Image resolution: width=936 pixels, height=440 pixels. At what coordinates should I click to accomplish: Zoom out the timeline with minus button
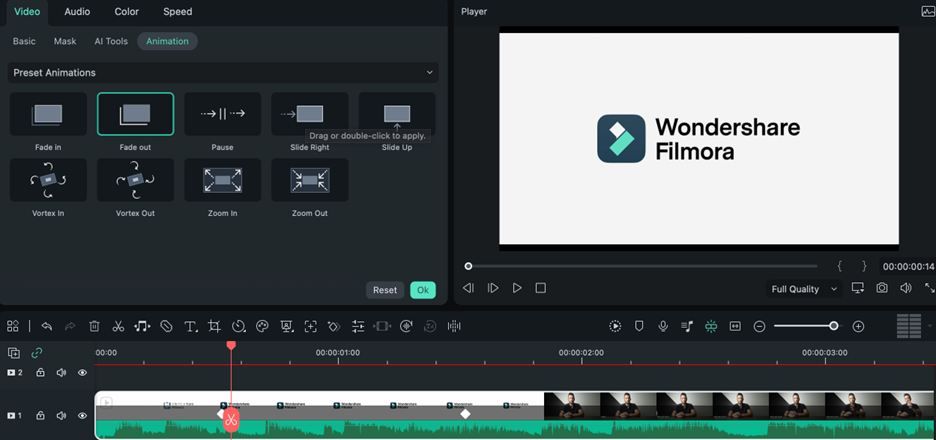[759, 326]
